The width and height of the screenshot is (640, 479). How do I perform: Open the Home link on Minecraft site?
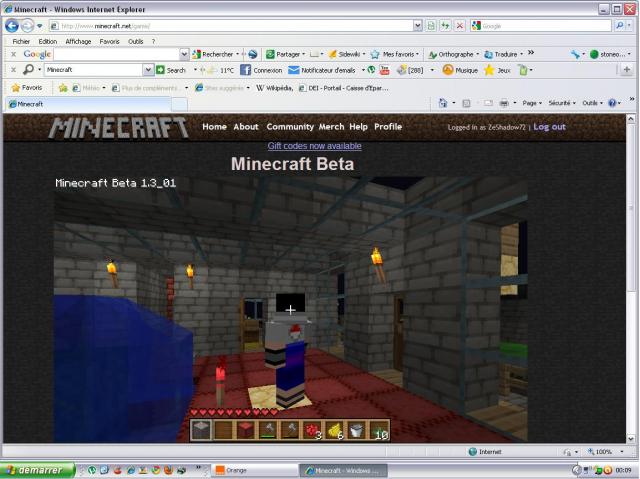pos(214,126)
